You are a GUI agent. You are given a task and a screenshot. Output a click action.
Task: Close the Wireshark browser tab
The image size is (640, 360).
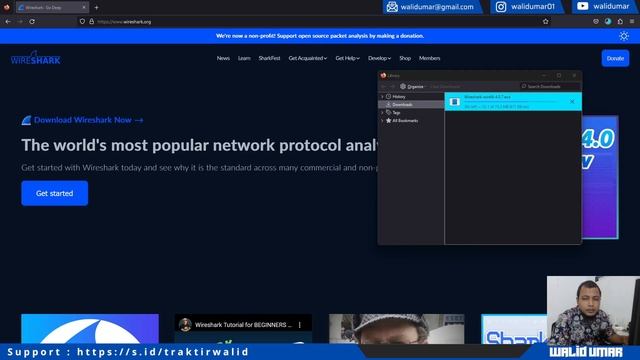(84, 7)
